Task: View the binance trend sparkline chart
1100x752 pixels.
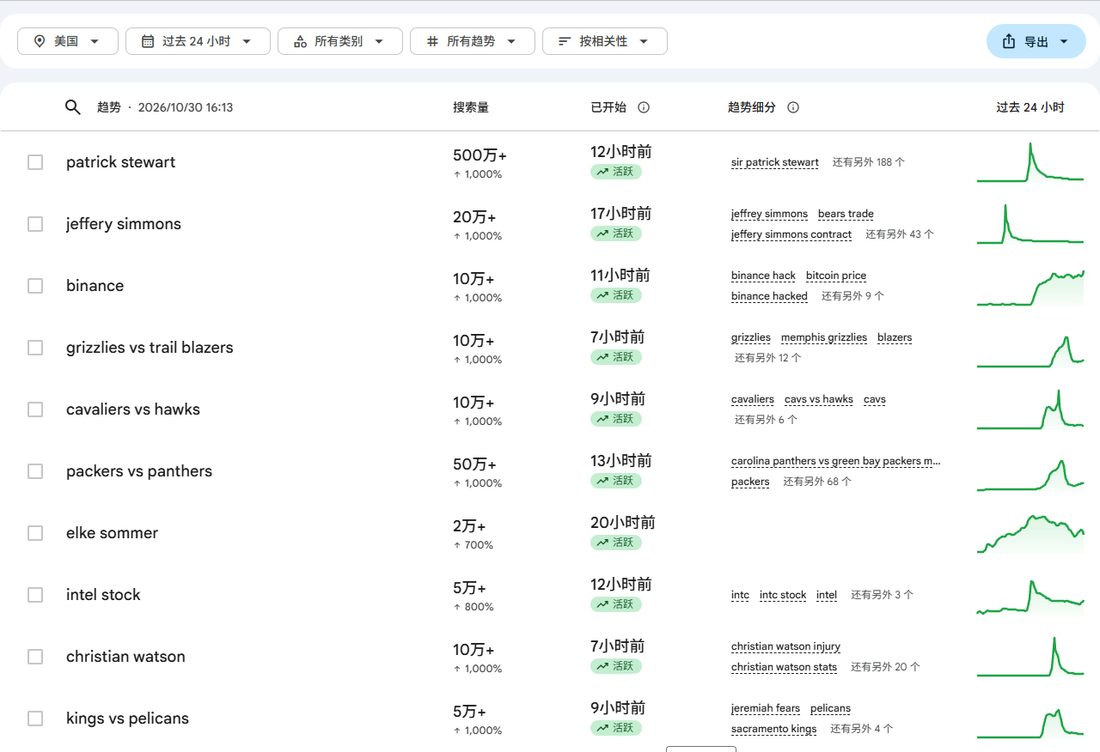Action: click(1030, 288)
